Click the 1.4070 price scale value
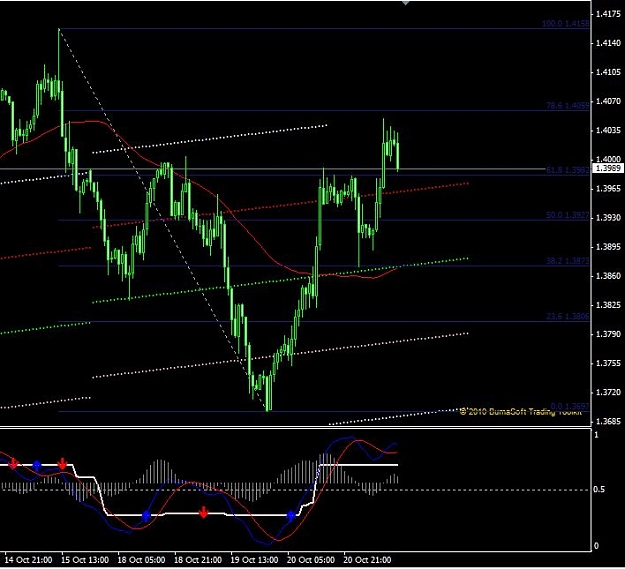This screenshot has width=625, height=569. tap(608, 101)
